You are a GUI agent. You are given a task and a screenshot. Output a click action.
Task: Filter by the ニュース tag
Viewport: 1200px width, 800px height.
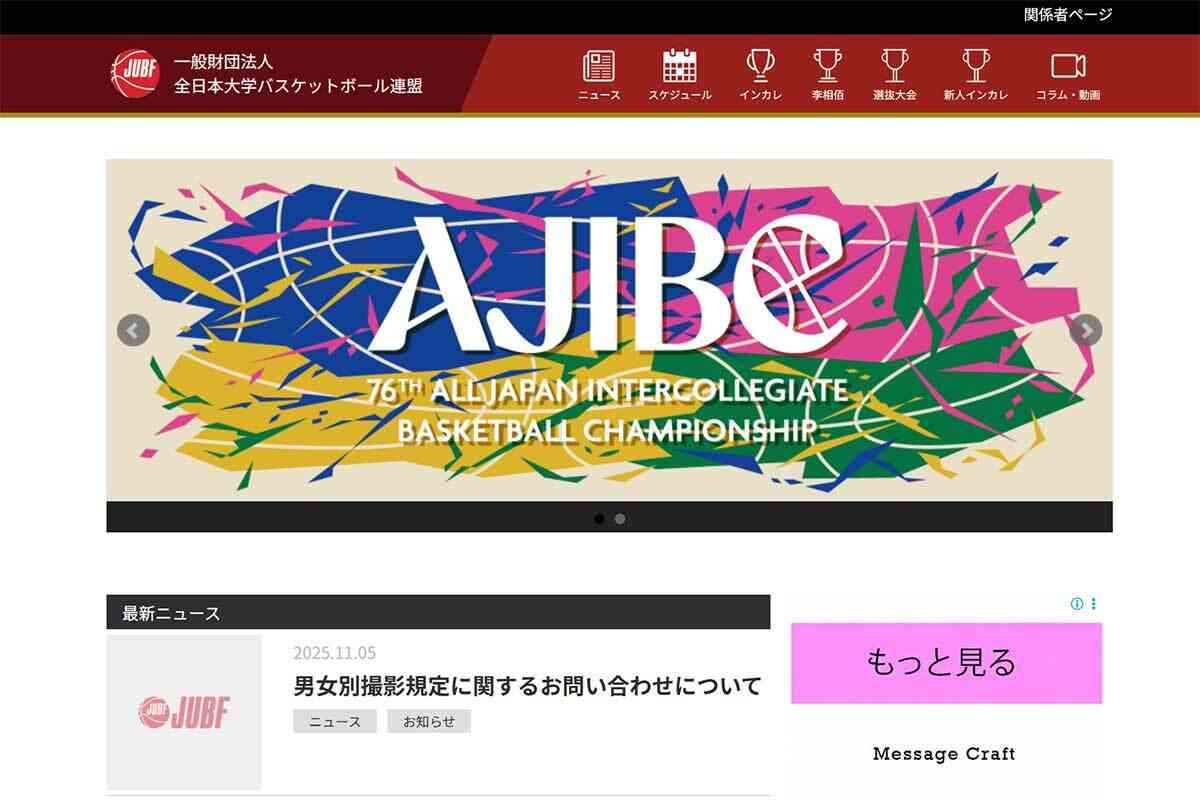[335, 721]
